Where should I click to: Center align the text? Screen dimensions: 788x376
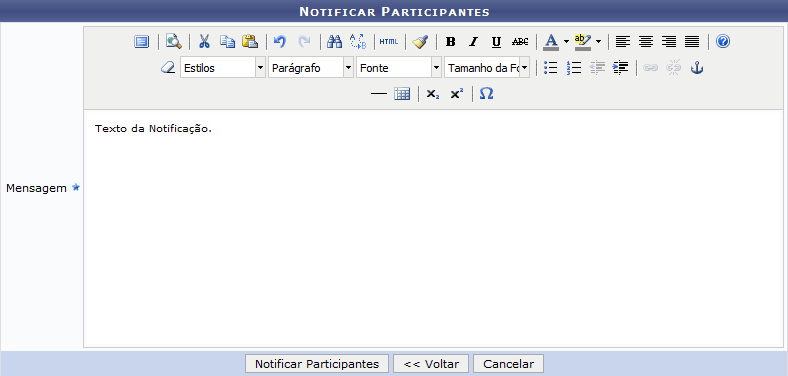tap(646, 42)
